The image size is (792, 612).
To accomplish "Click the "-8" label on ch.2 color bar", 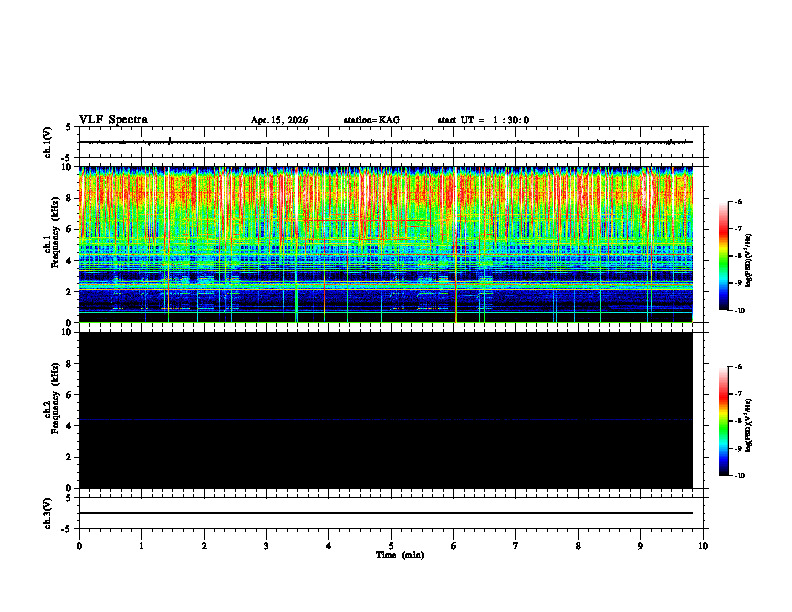I will 738,421.
